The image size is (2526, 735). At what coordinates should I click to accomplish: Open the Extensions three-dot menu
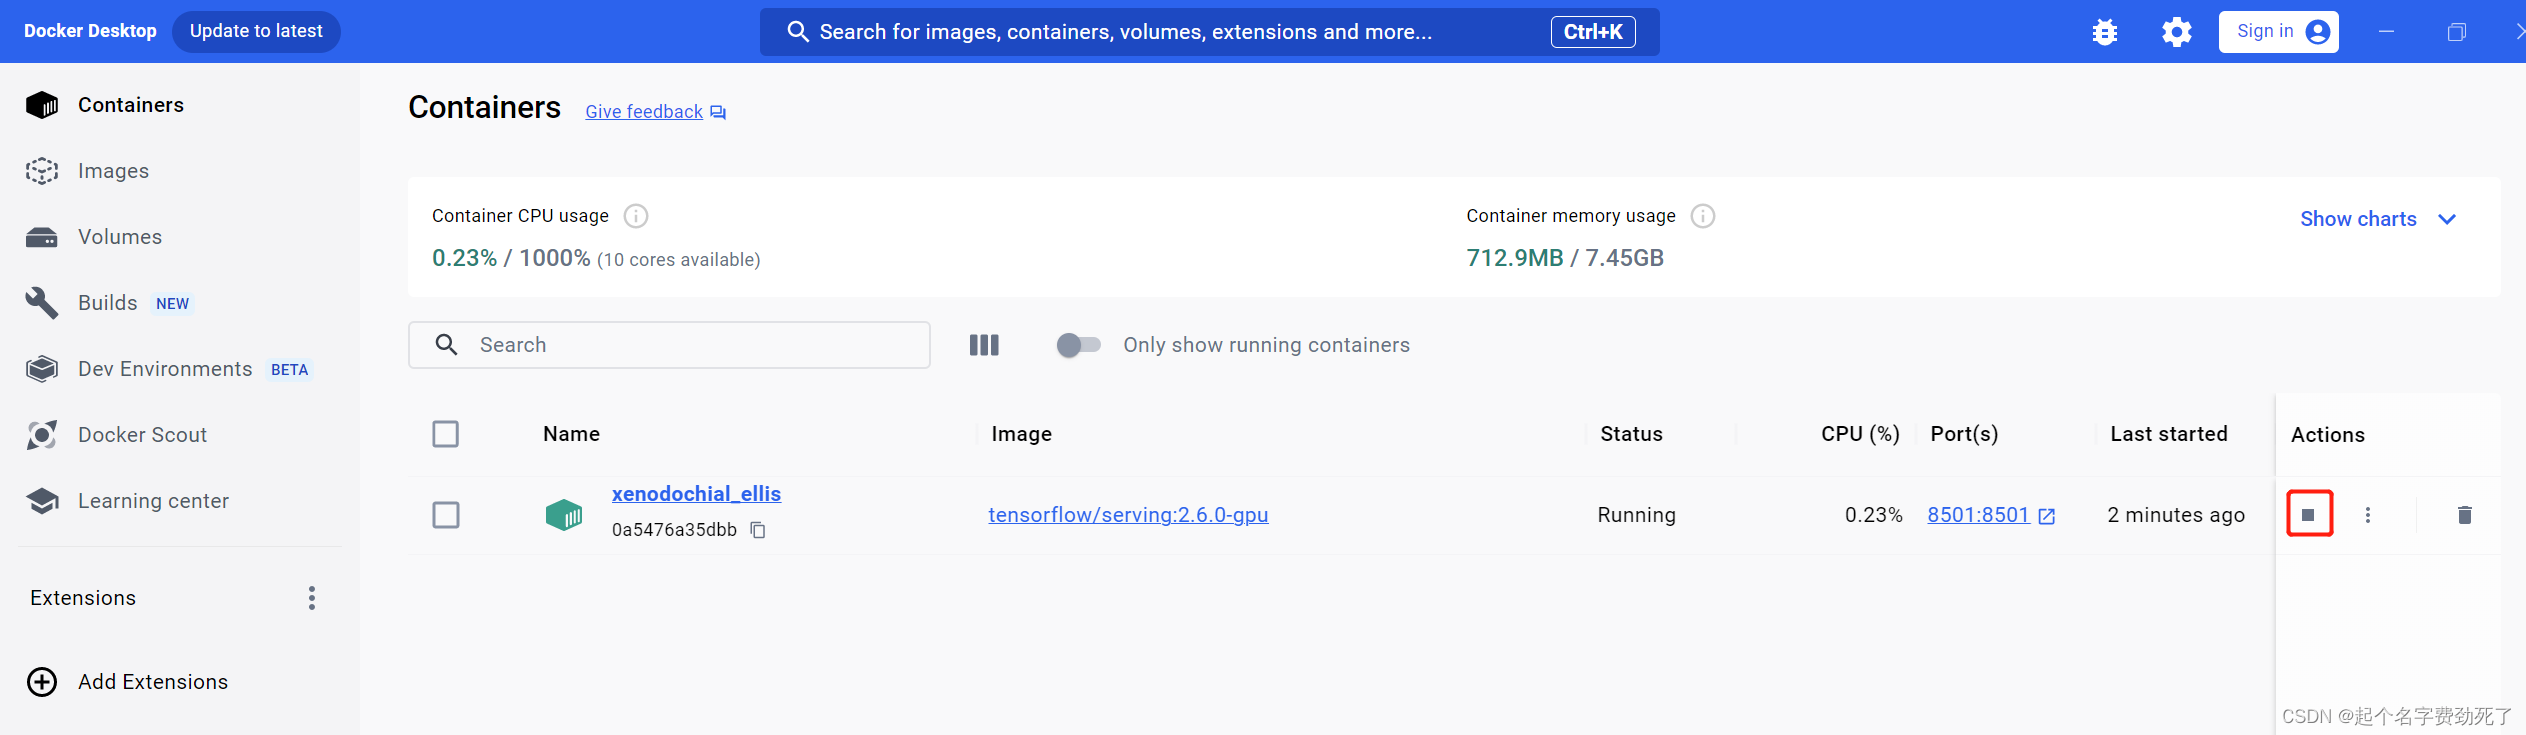[x=312, y=598]
